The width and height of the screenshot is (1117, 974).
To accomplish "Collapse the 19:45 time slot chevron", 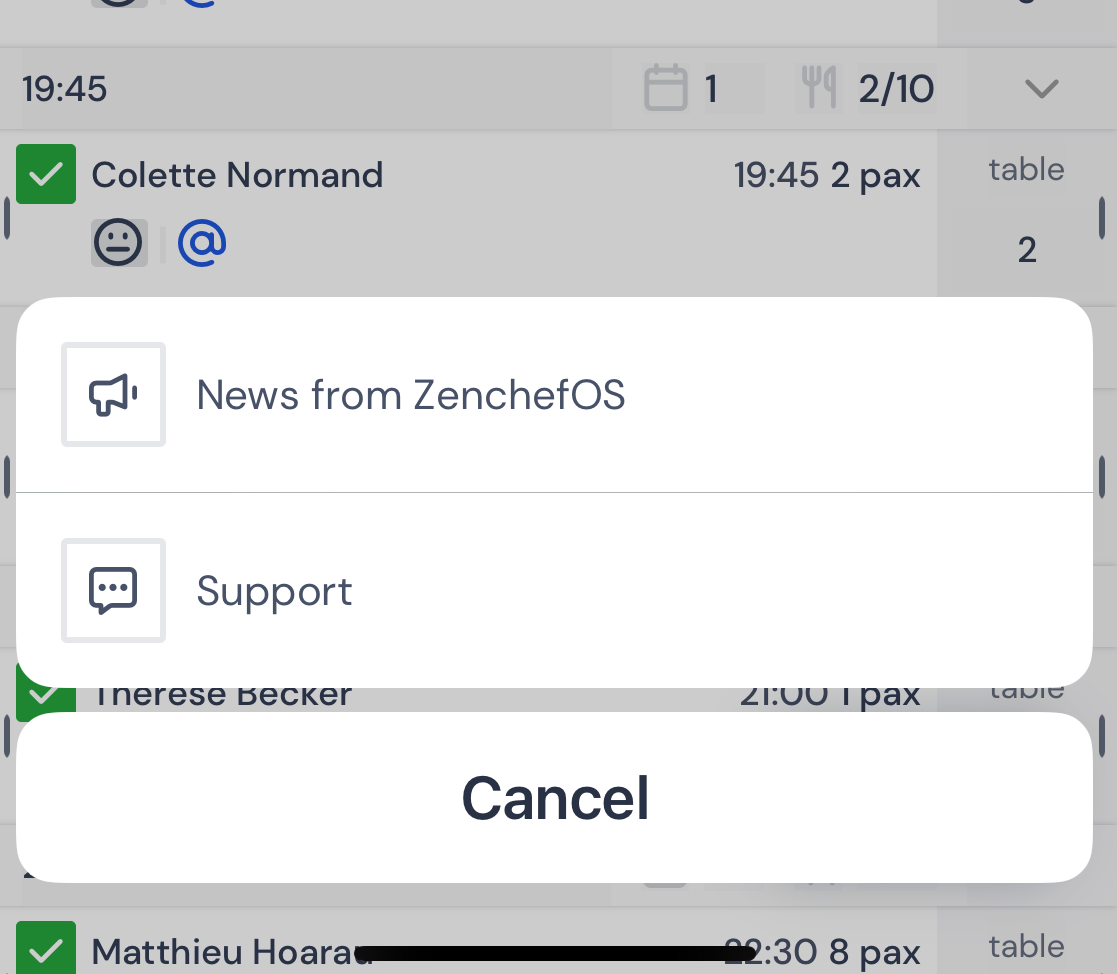I will tap(1041, 89).
